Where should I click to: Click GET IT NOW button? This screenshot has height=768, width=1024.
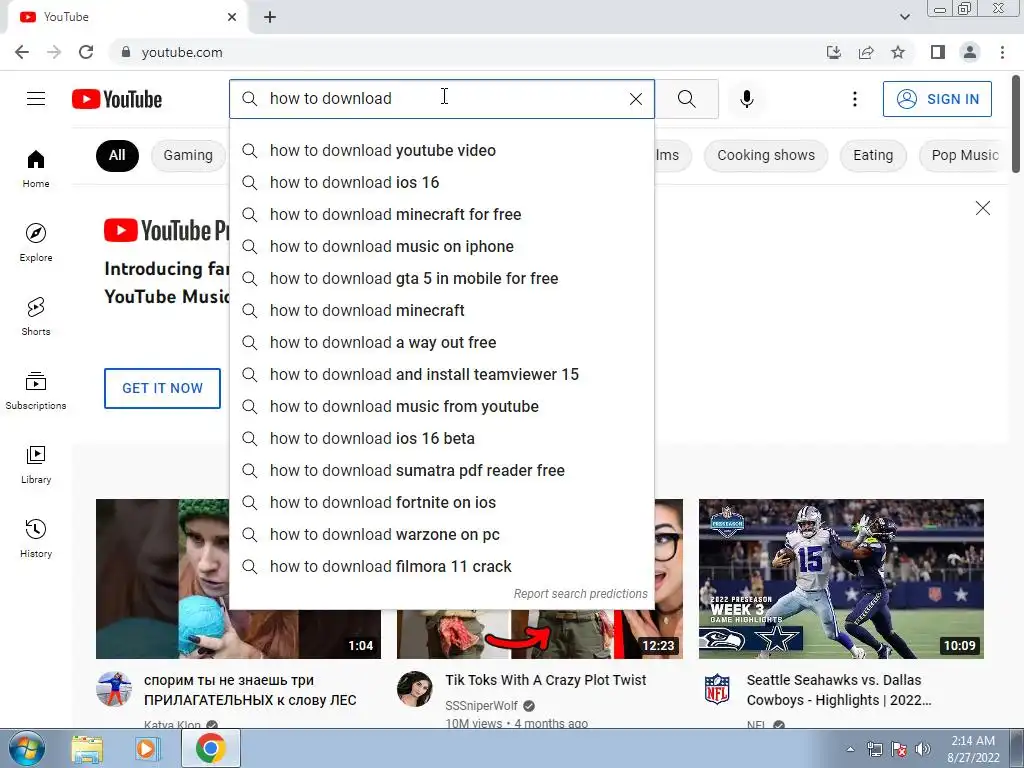tap(162, 388)
